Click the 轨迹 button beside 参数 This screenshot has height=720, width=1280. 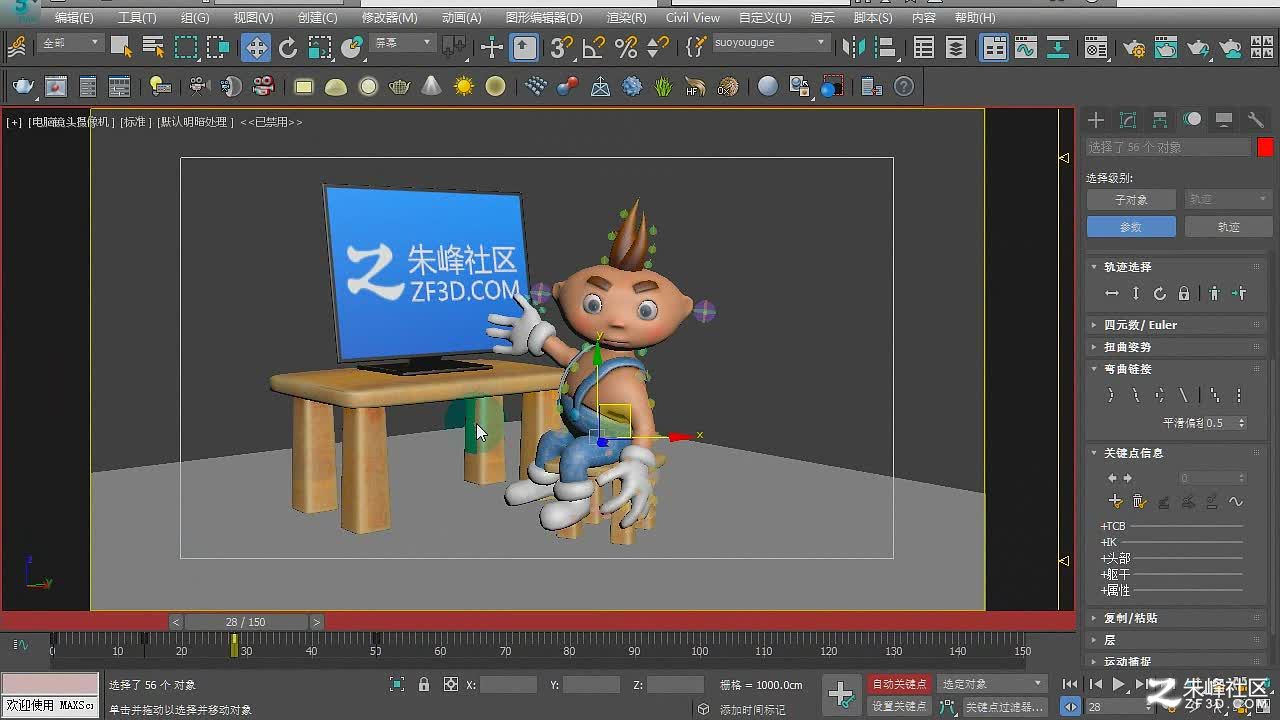click(1229, 227)
